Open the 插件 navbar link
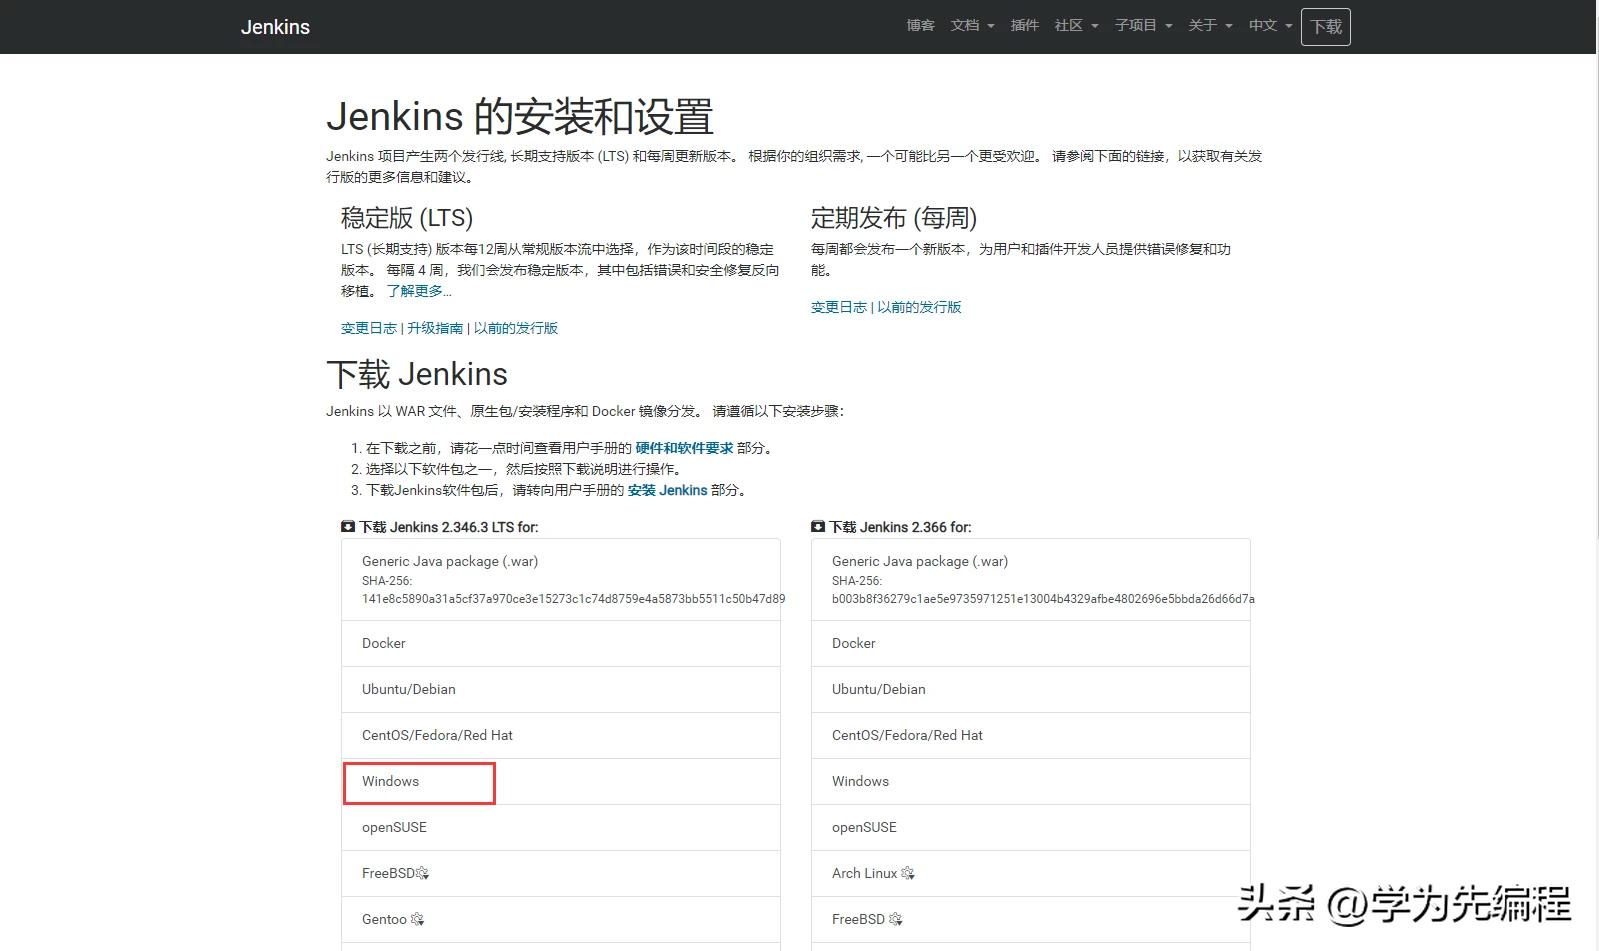The width and height of the screenshot is (1599, 951). pos(1024,26)
